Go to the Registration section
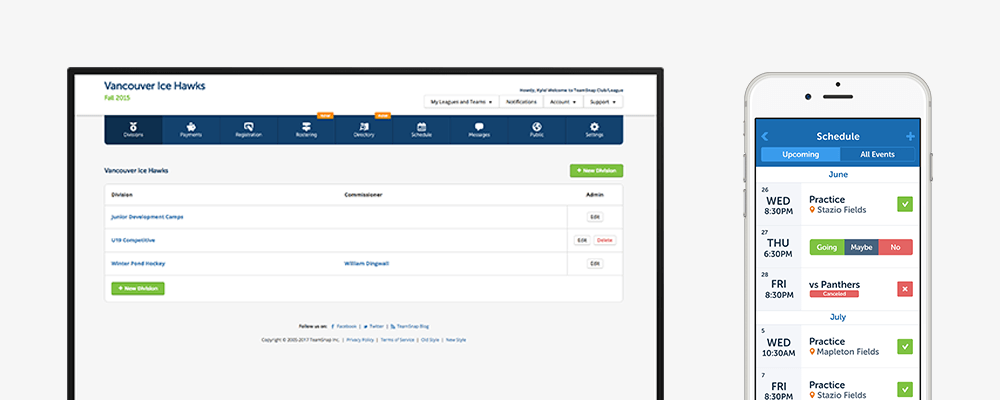 pyautogui.click(x=249, y=130)
